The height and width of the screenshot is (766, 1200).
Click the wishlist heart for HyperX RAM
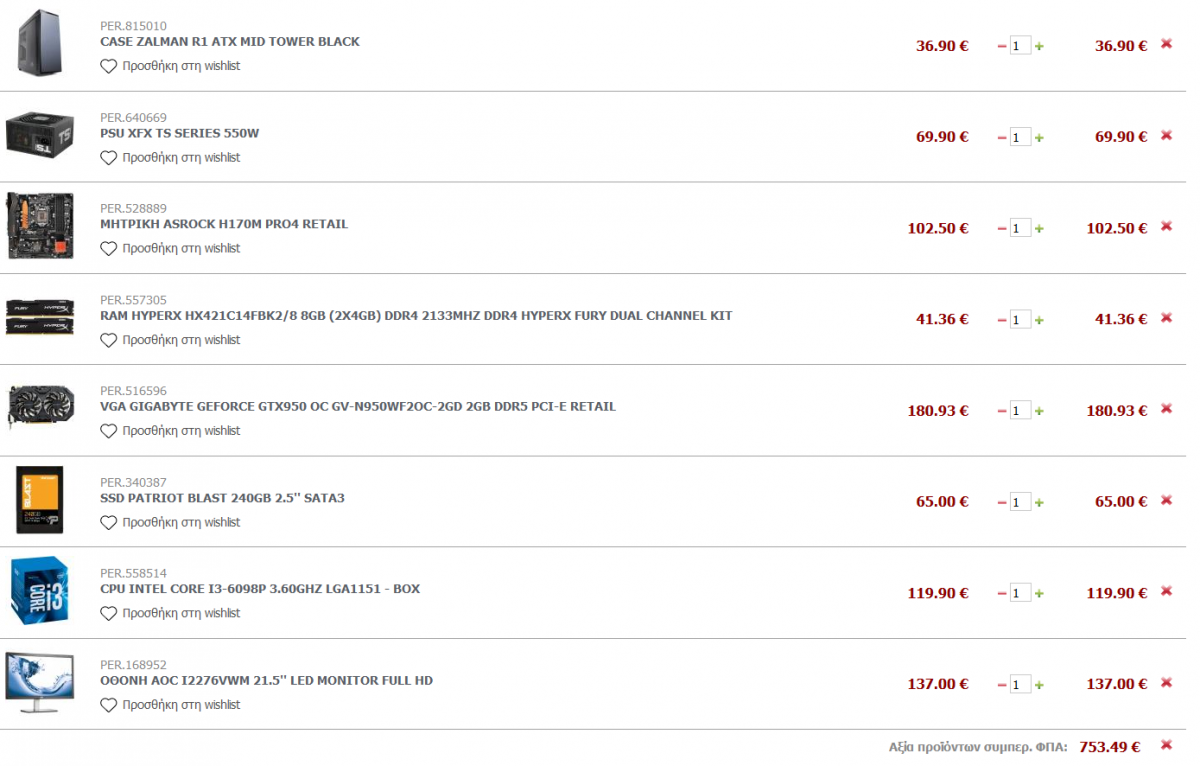click(x=109, y=340)
